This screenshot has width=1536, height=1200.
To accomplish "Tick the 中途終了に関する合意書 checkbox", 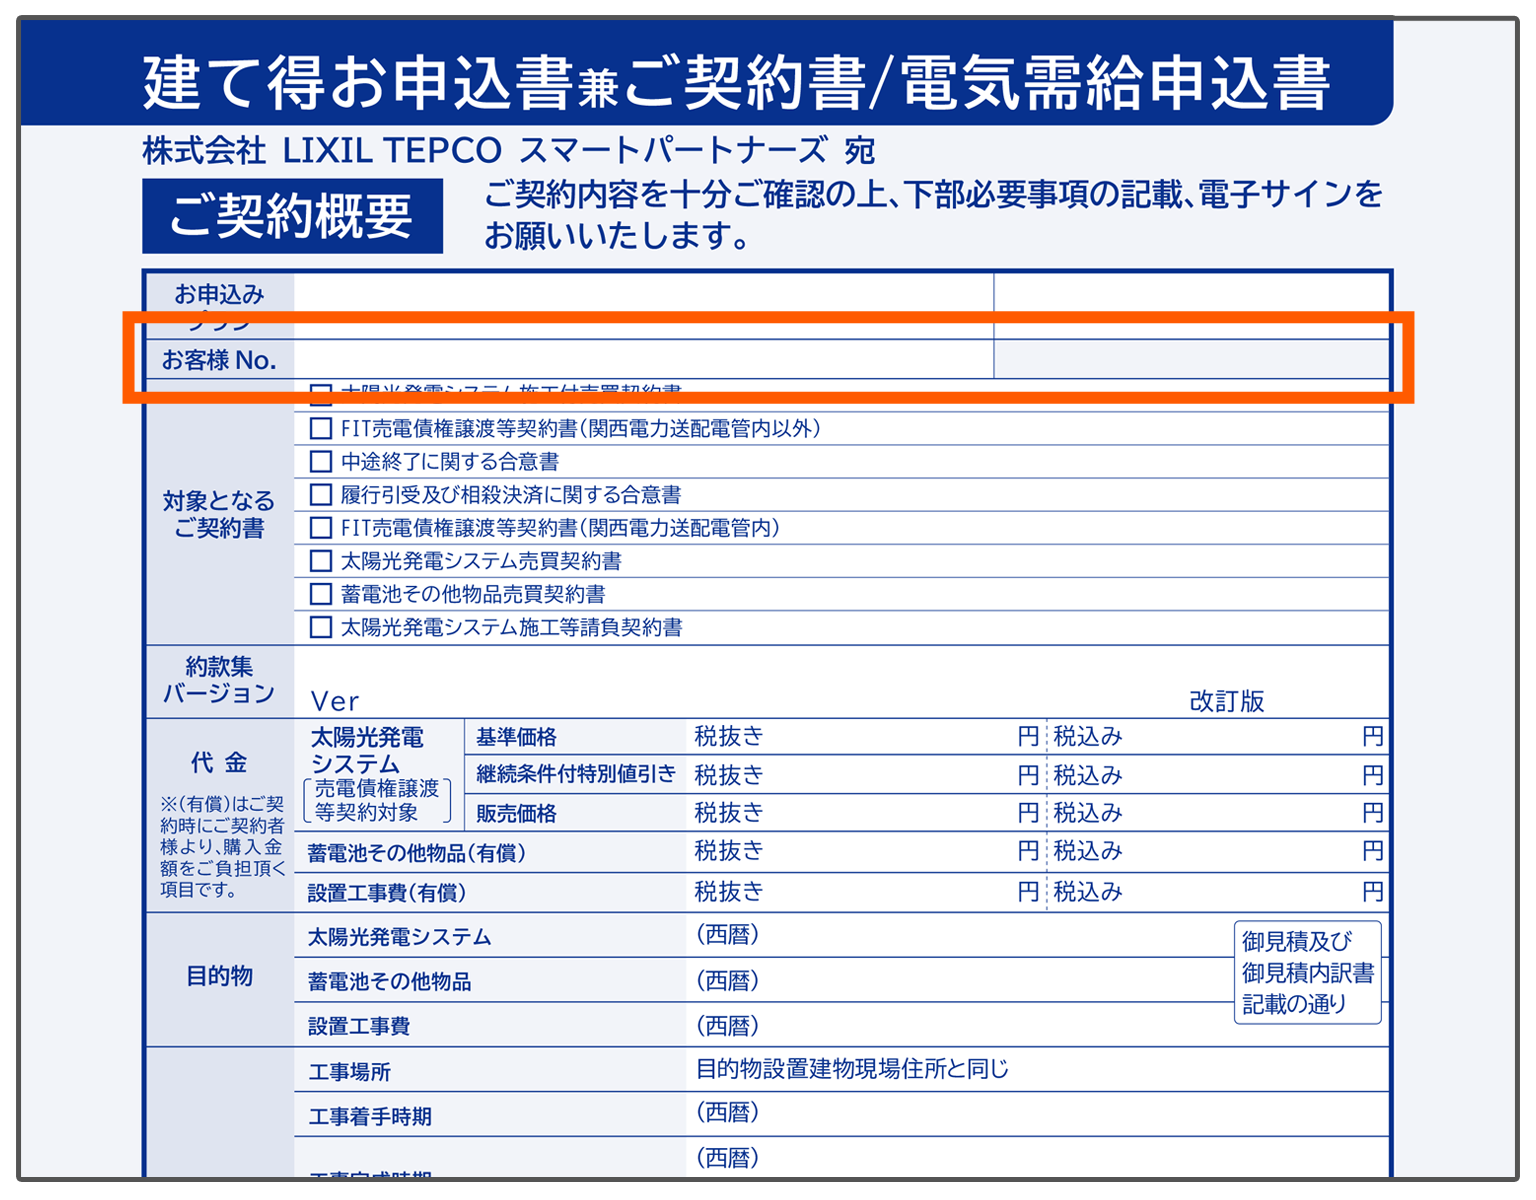I will point(321,462).
